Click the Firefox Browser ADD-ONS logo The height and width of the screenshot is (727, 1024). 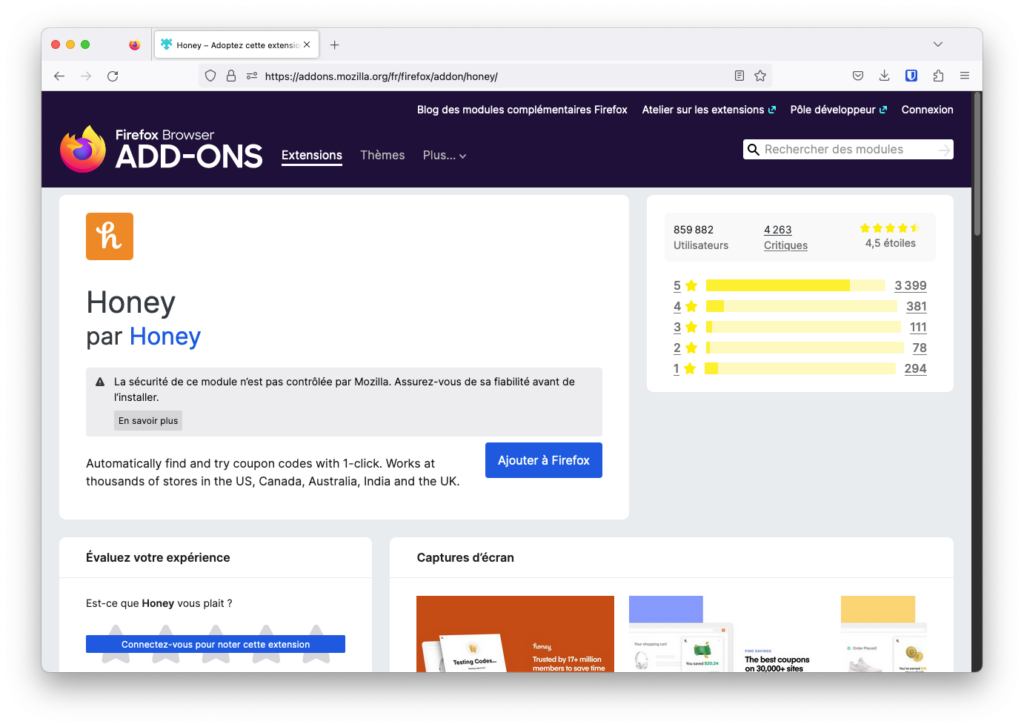[161, 149]
